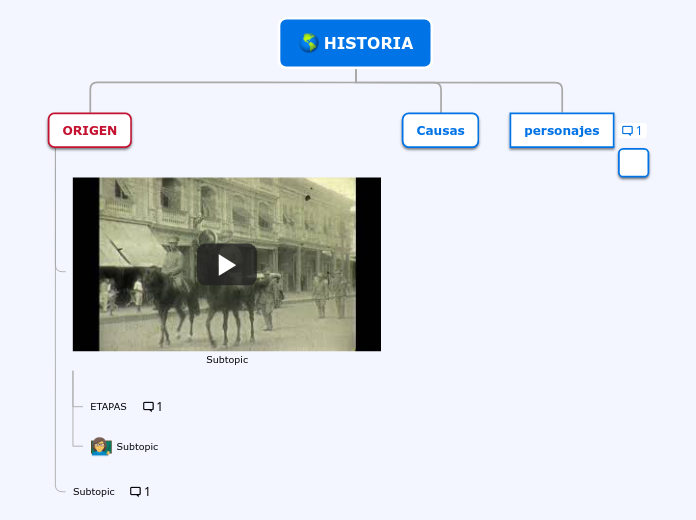Select the Subtopic caption under the video
The height and width of the screenshot is (520, 696).
pos(227,360)
